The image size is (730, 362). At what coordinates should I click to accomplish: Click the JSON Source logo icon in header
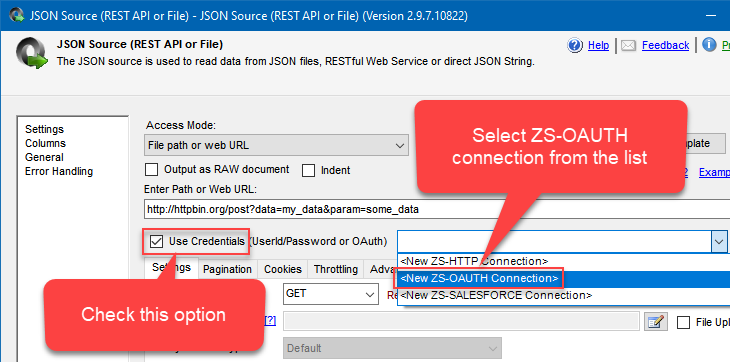click(x=32, y=53)
